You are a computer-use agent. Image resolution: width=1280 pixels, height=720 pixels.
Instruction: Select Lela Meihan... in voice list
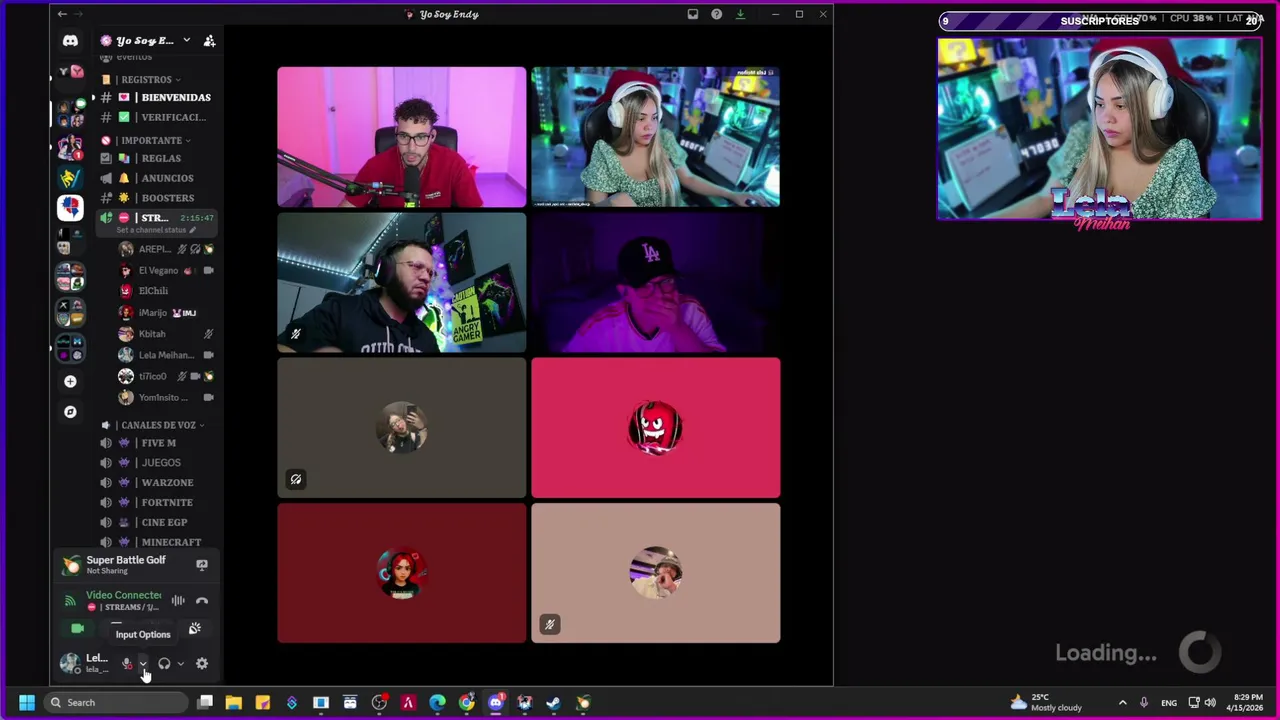[166, 355]
